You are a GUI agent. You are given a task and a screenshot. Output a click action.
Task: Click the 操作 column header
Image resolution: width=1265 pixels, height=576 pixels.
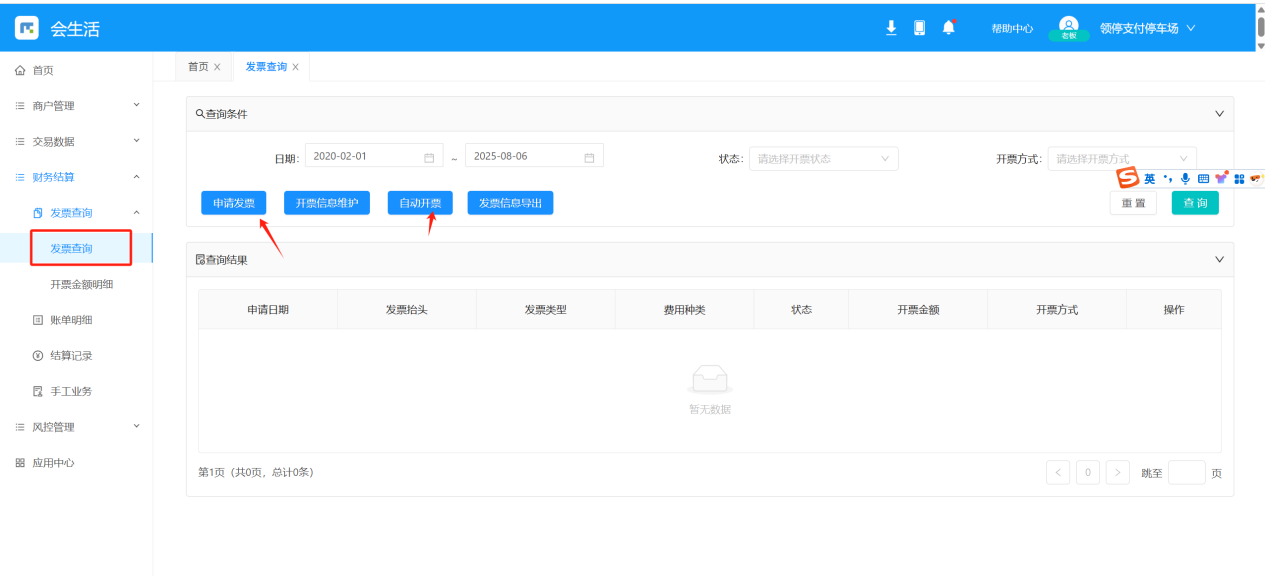click(1174, 310)
